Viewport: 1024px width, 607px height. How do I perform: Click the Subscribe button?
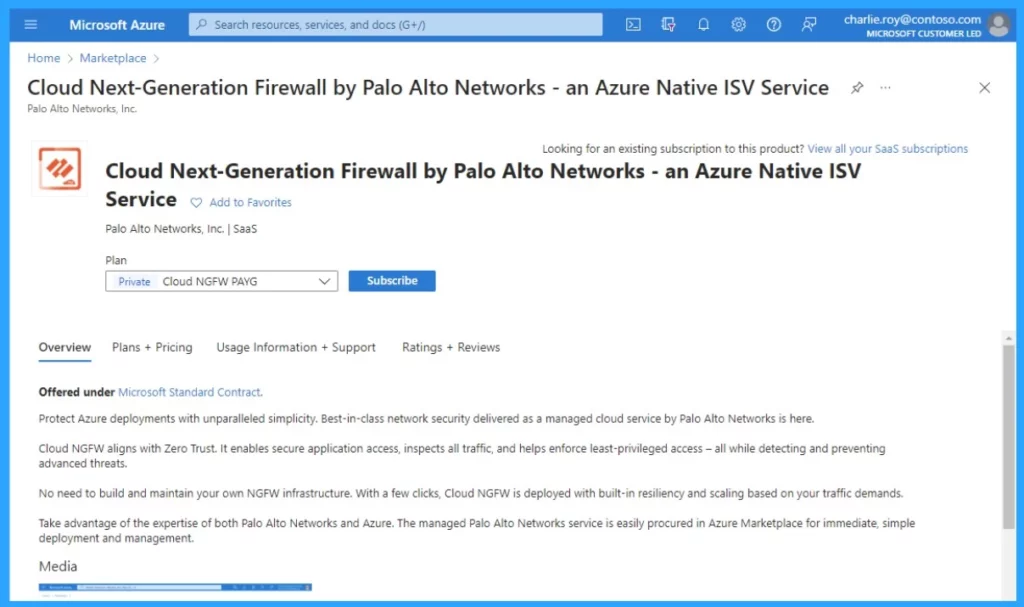click(x=392, y=281)
